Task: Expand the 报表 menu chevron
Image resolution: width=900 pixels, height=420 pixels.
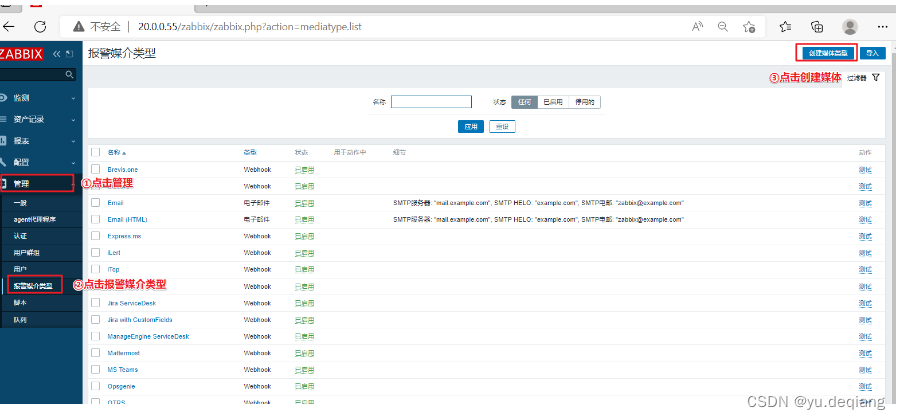Action: pos(73,141)
